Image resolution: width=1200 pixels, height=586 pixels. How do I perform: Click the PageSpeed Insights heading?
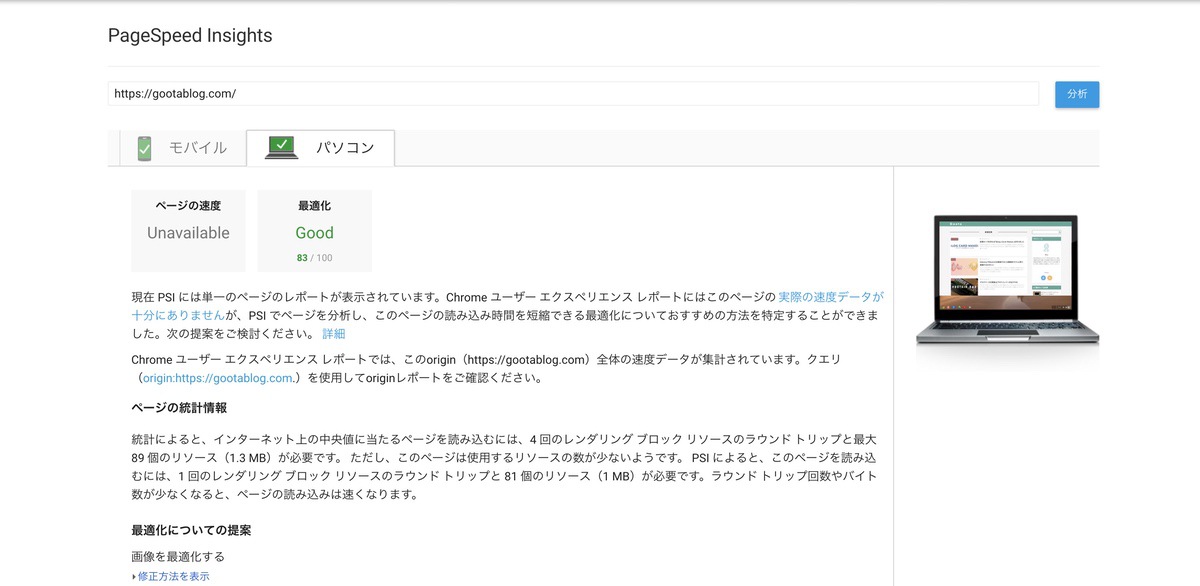[190, 36]
